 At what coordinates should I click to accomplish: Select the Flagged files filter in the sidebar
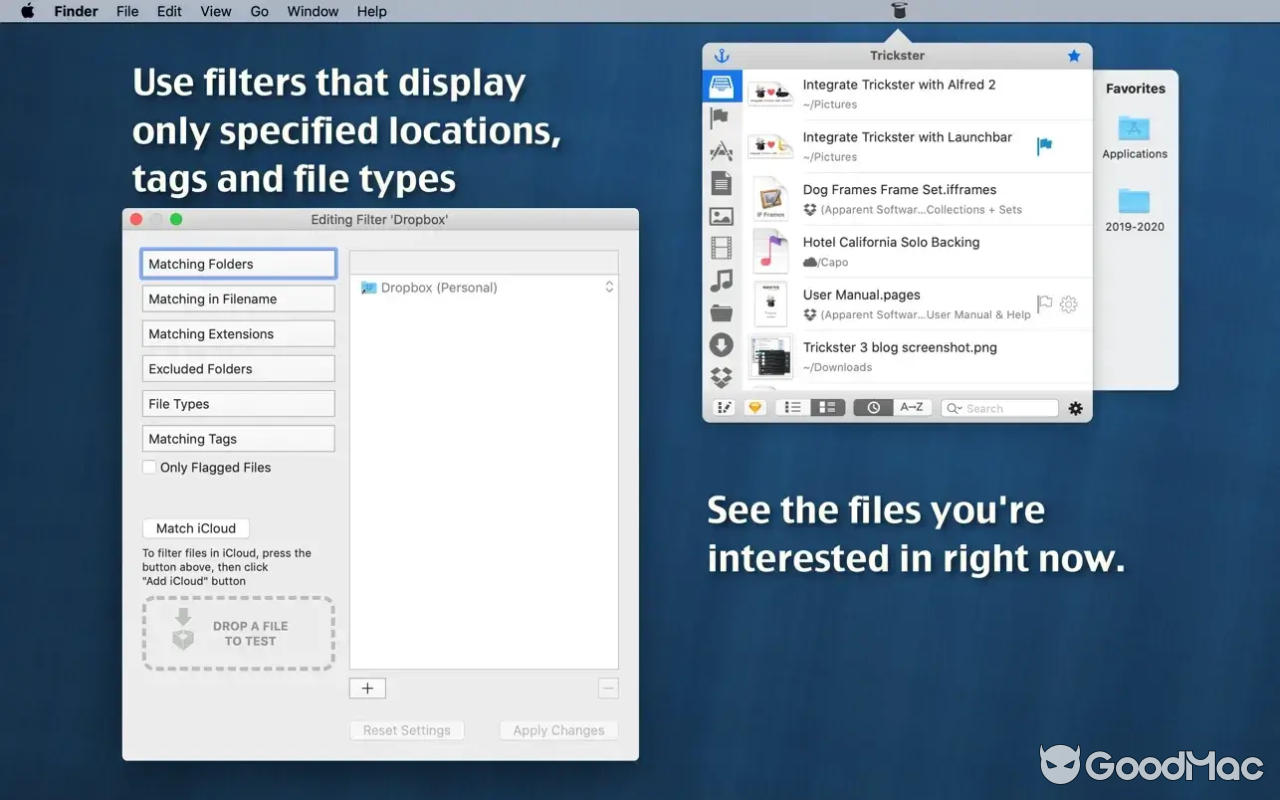(722, 117)
